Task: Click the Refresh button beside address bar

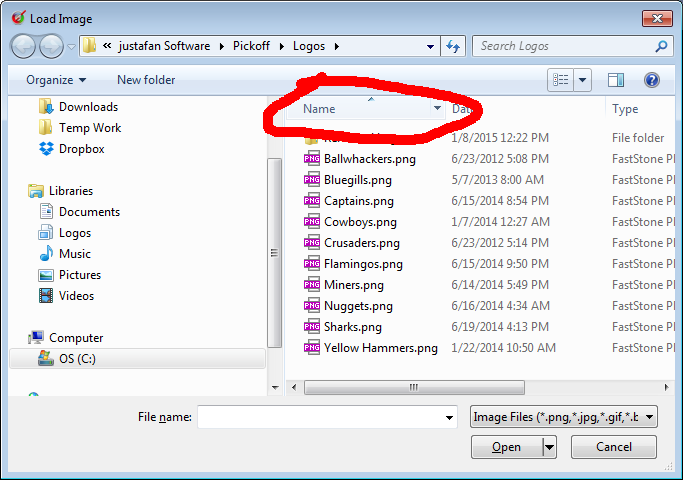Action: point(454,46)
